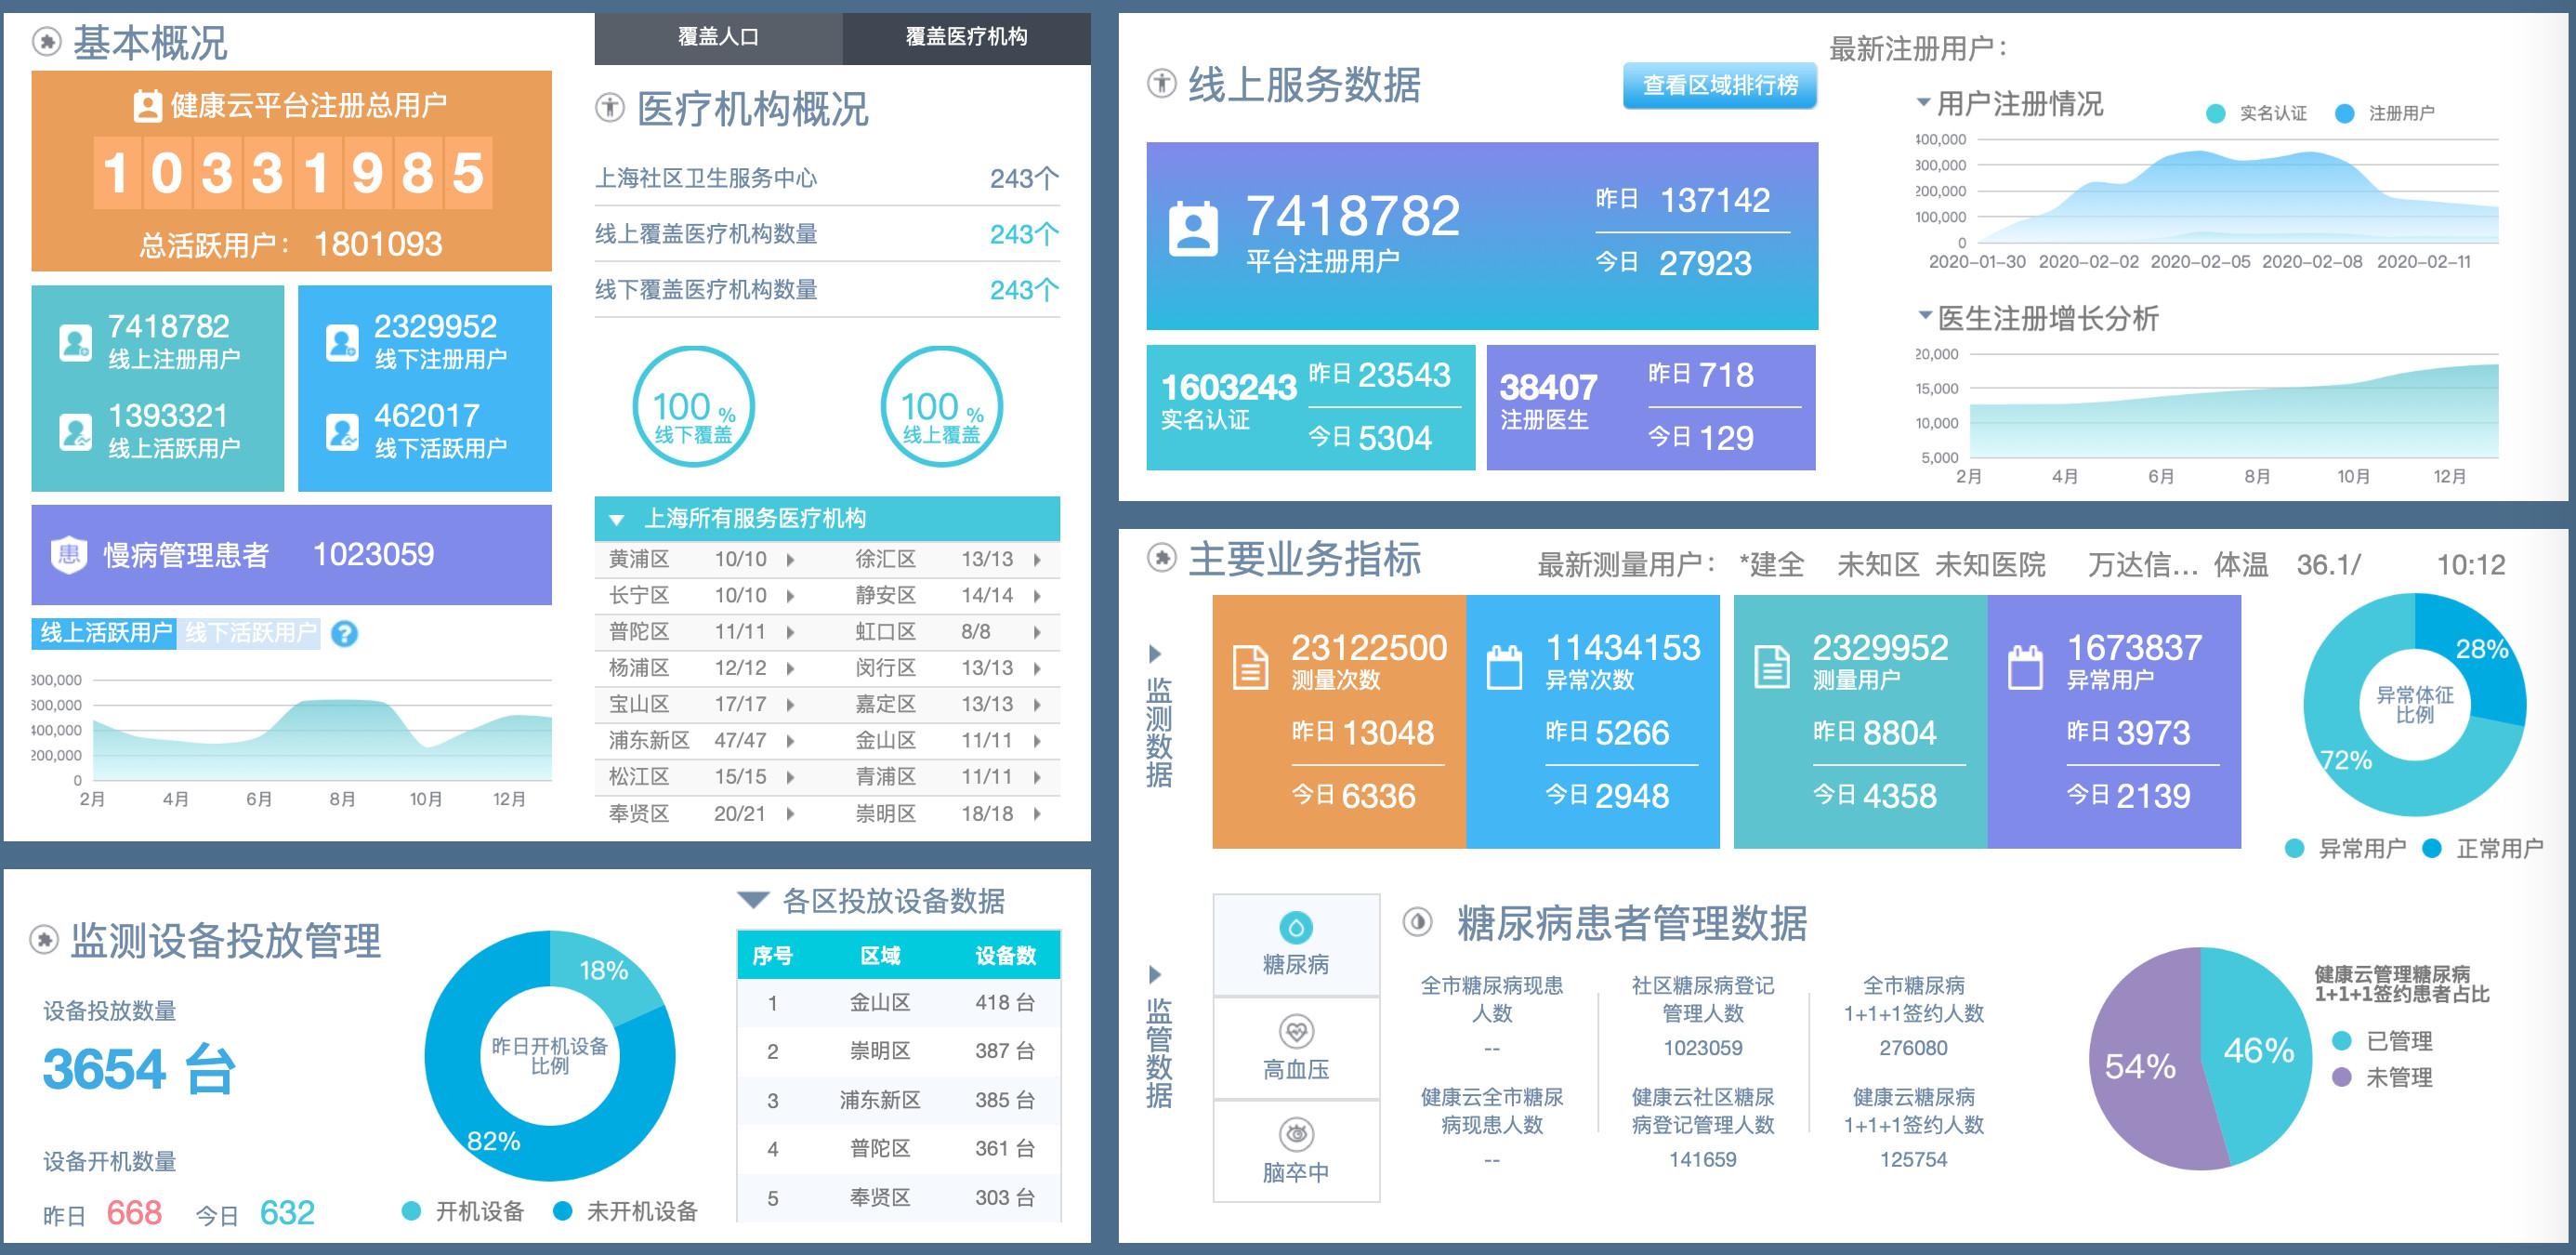The image size is (2576, 1255).
Task: Click the 线下覆盖 100% circle gauge
Action: coord(693,407)
